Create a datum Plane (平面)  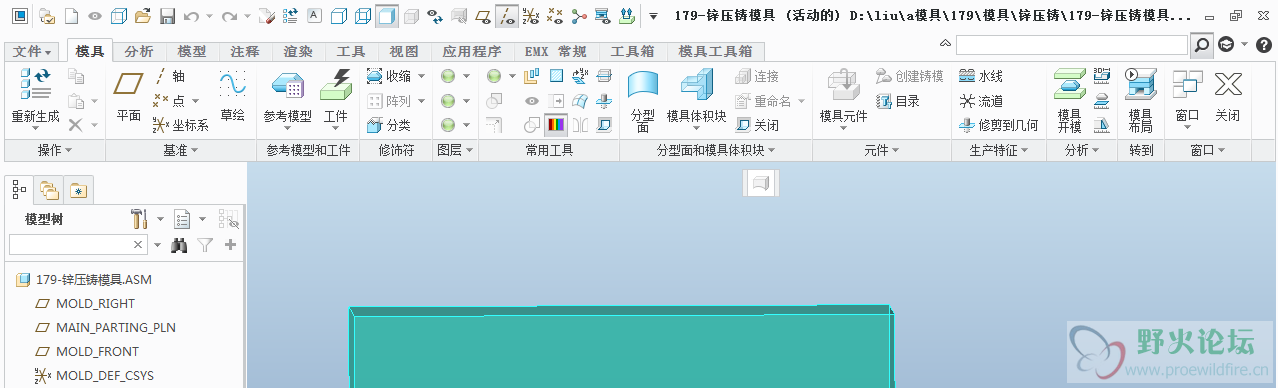tap(129, 96)
